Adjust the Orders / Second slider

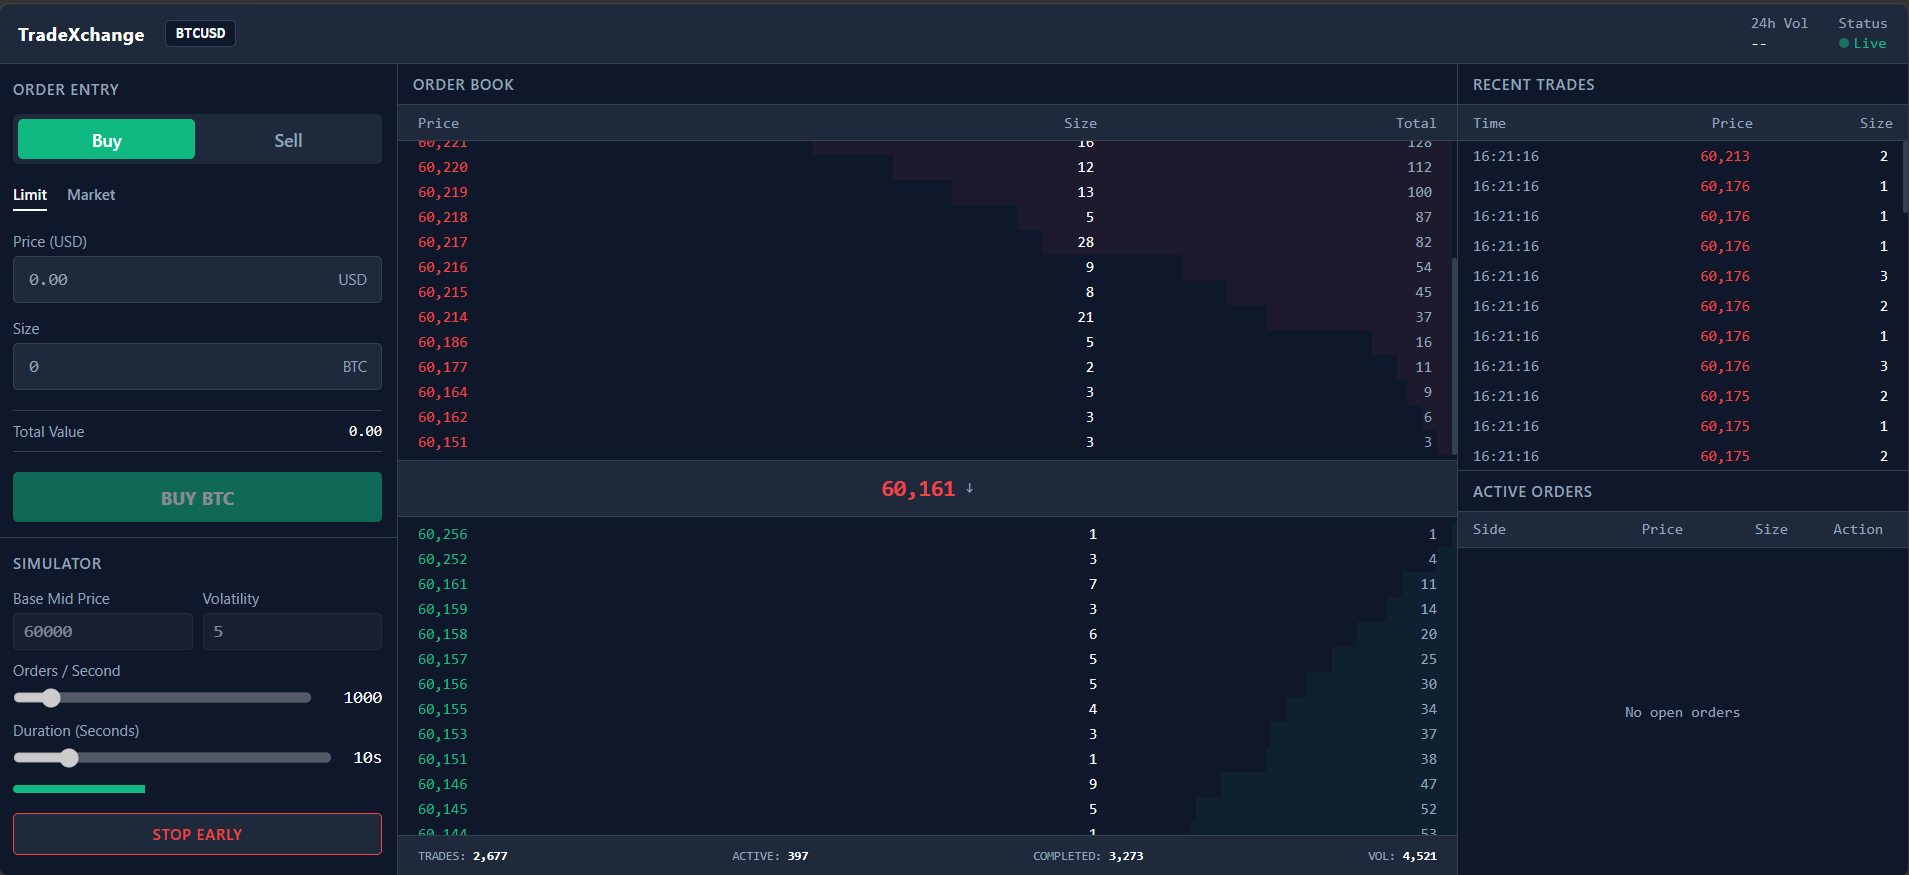pyautogui.click(x=162, y=698)
